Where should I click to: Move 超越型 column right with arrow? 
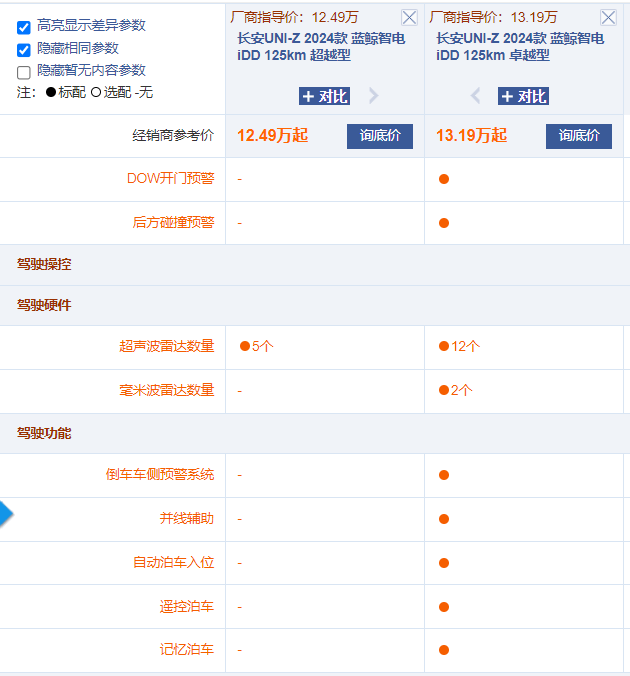(x=374, y=96)
